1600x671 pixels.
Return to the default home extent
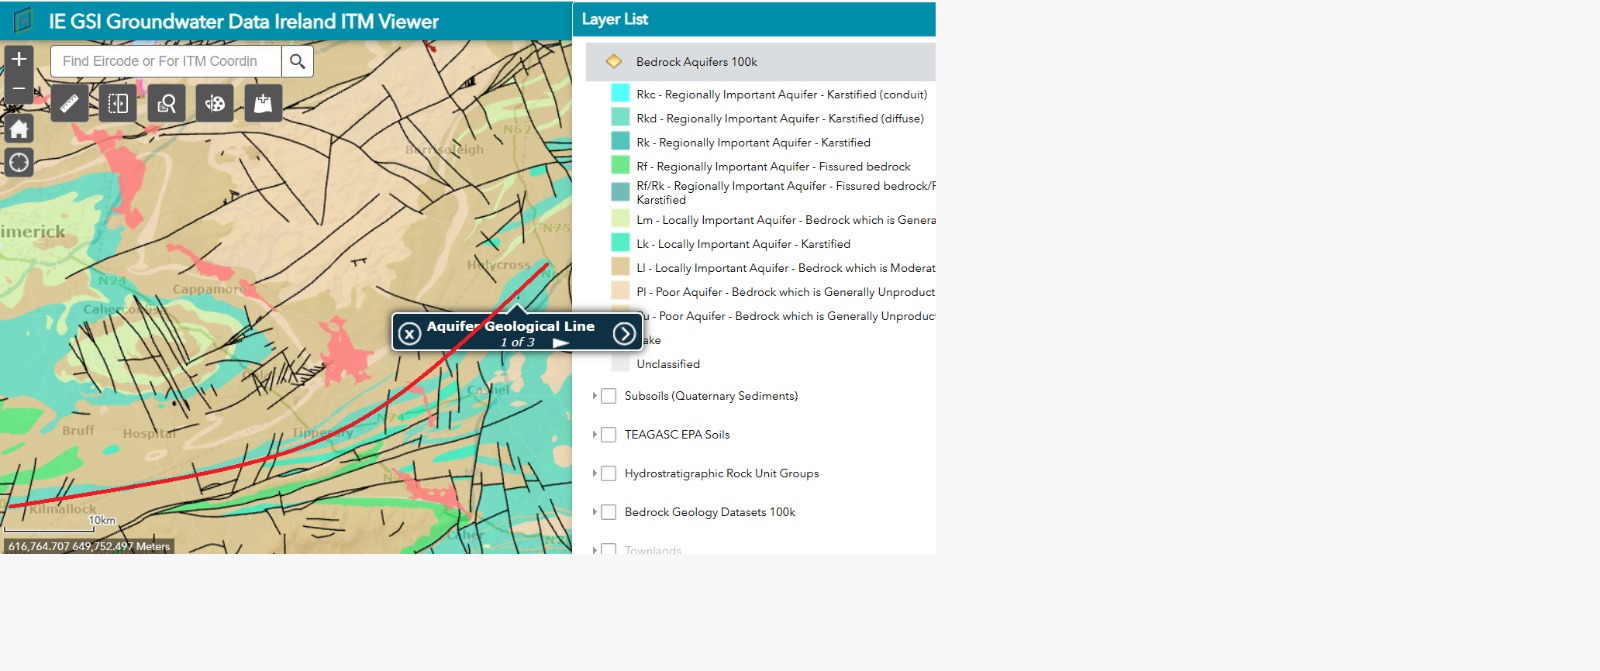point(19,129)
